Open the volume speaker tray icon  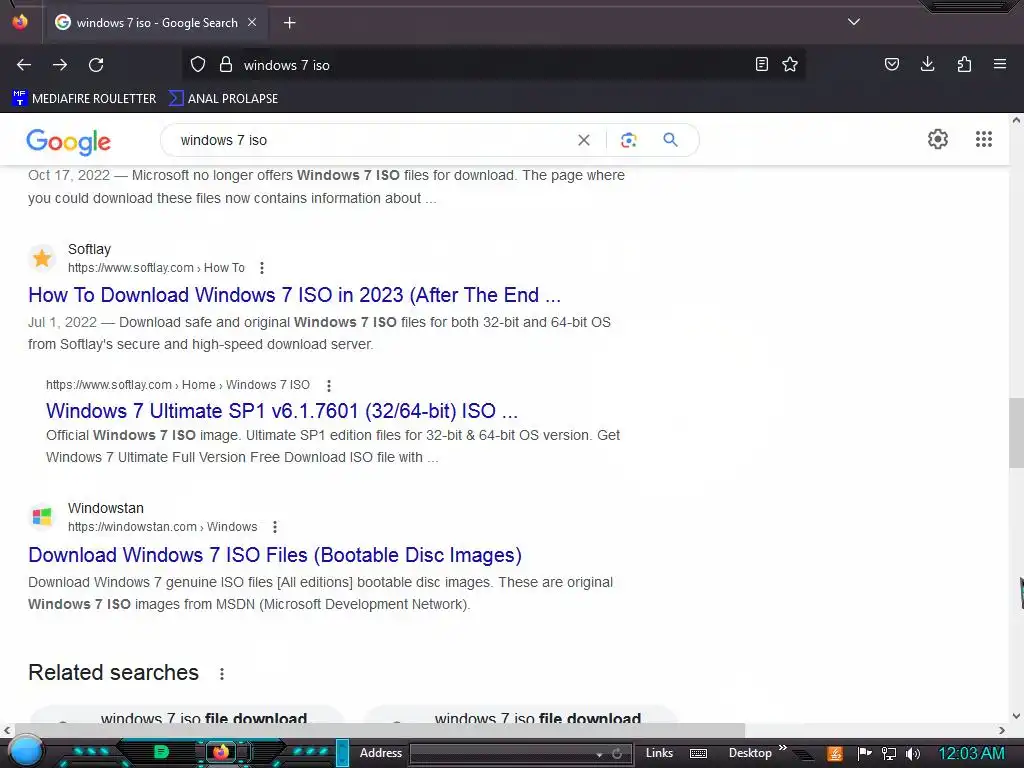click(x=913, y=754)
